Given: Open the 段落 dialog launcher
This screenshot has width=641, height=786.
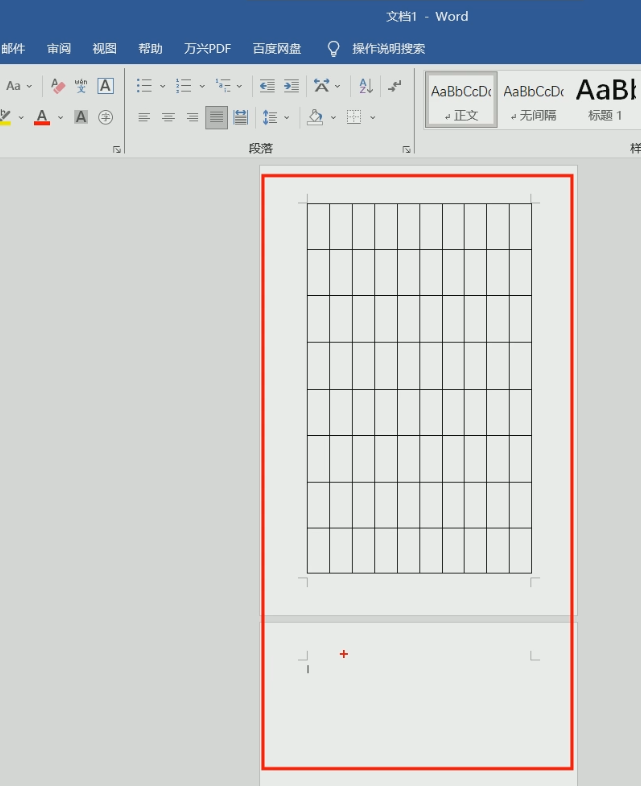Looking at the screenshot, I should click(406, 149).
